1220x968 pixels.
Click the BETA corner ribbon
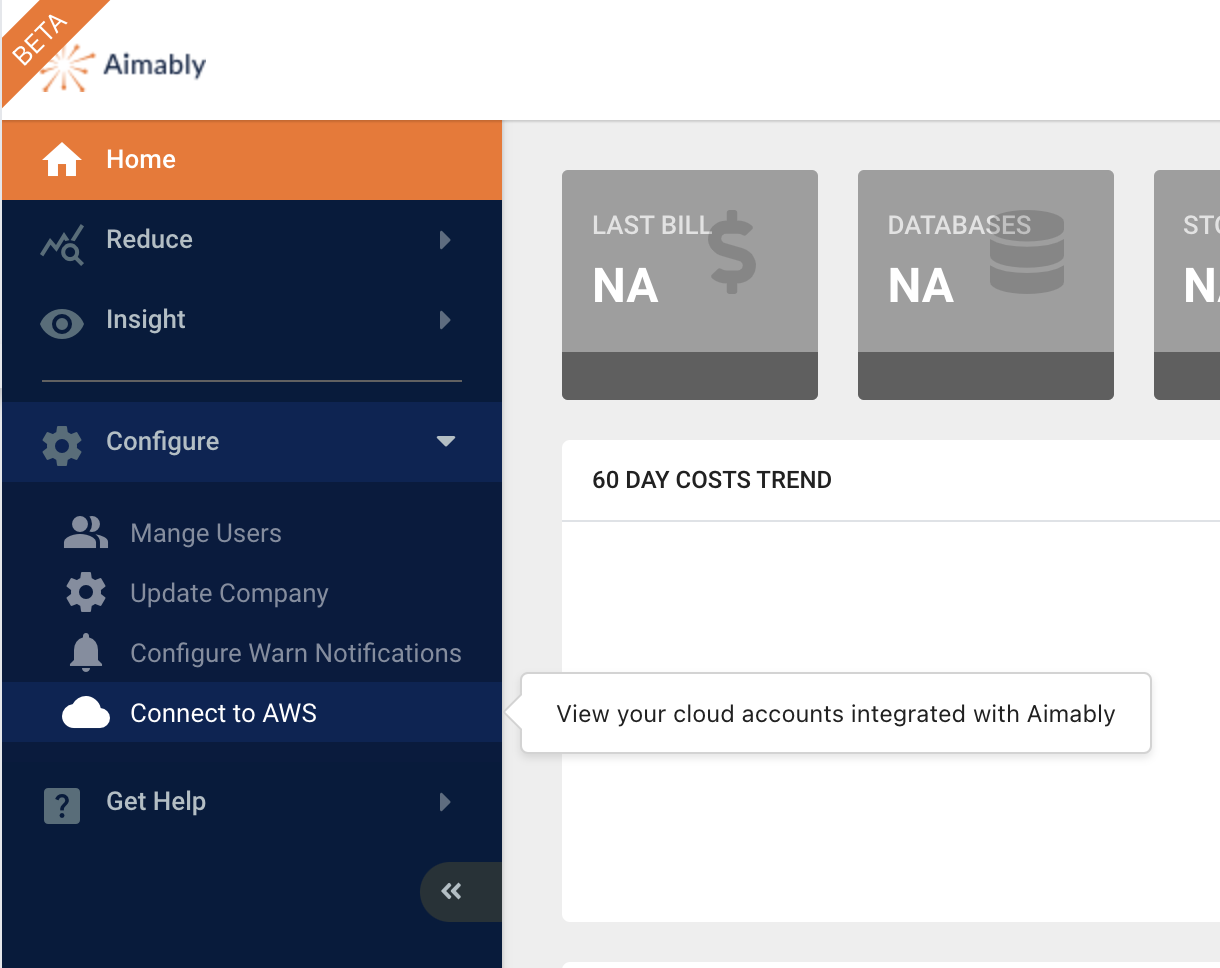pos(42,42)
